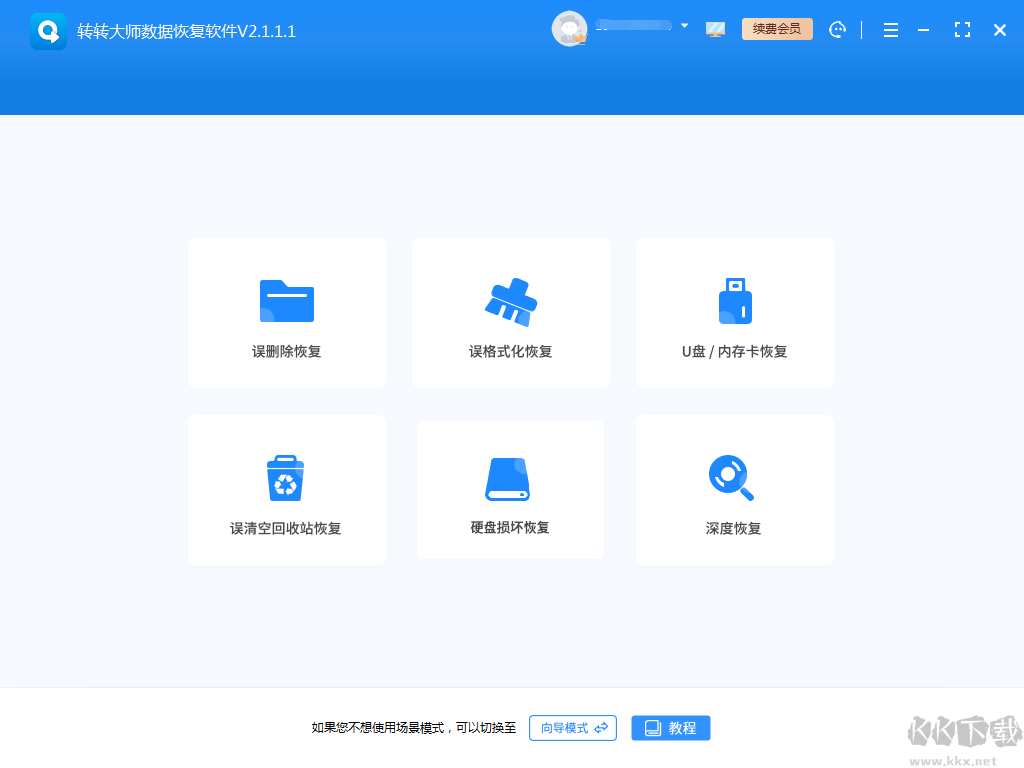Open U盘/内存卡恢复 with the USB drive icon
This screenshot has width=1024, height=768.
point(735,300)
